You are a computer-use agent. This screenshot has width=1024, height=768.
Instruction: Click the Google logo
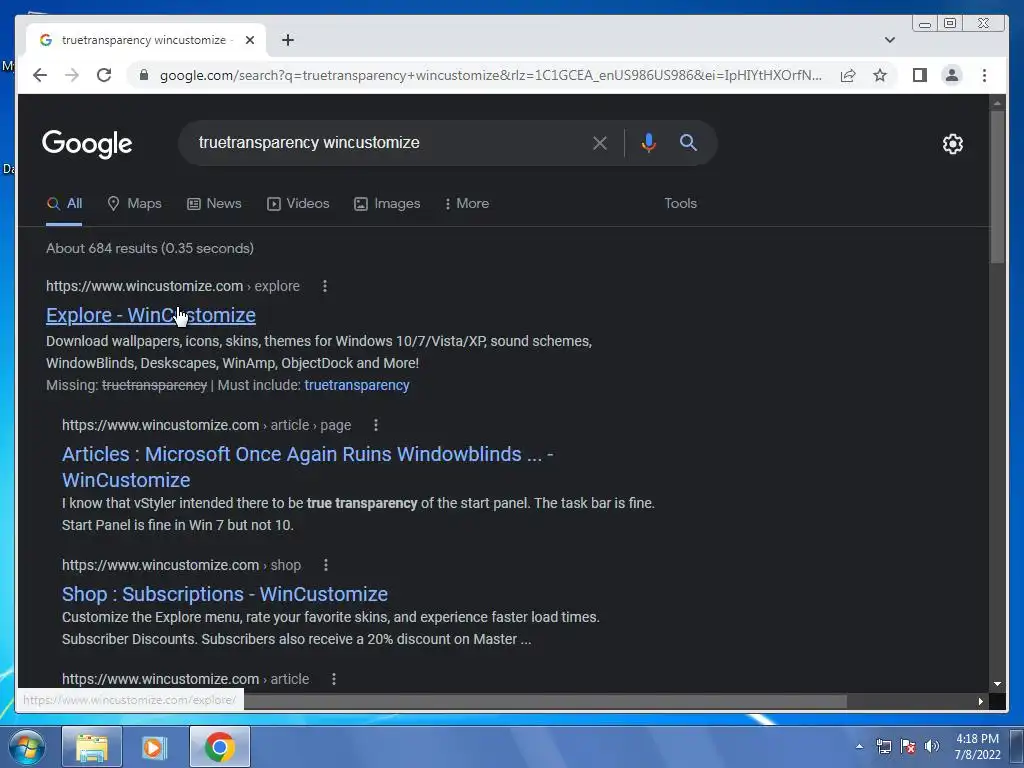pyautogui.click(x=87, y=144)
